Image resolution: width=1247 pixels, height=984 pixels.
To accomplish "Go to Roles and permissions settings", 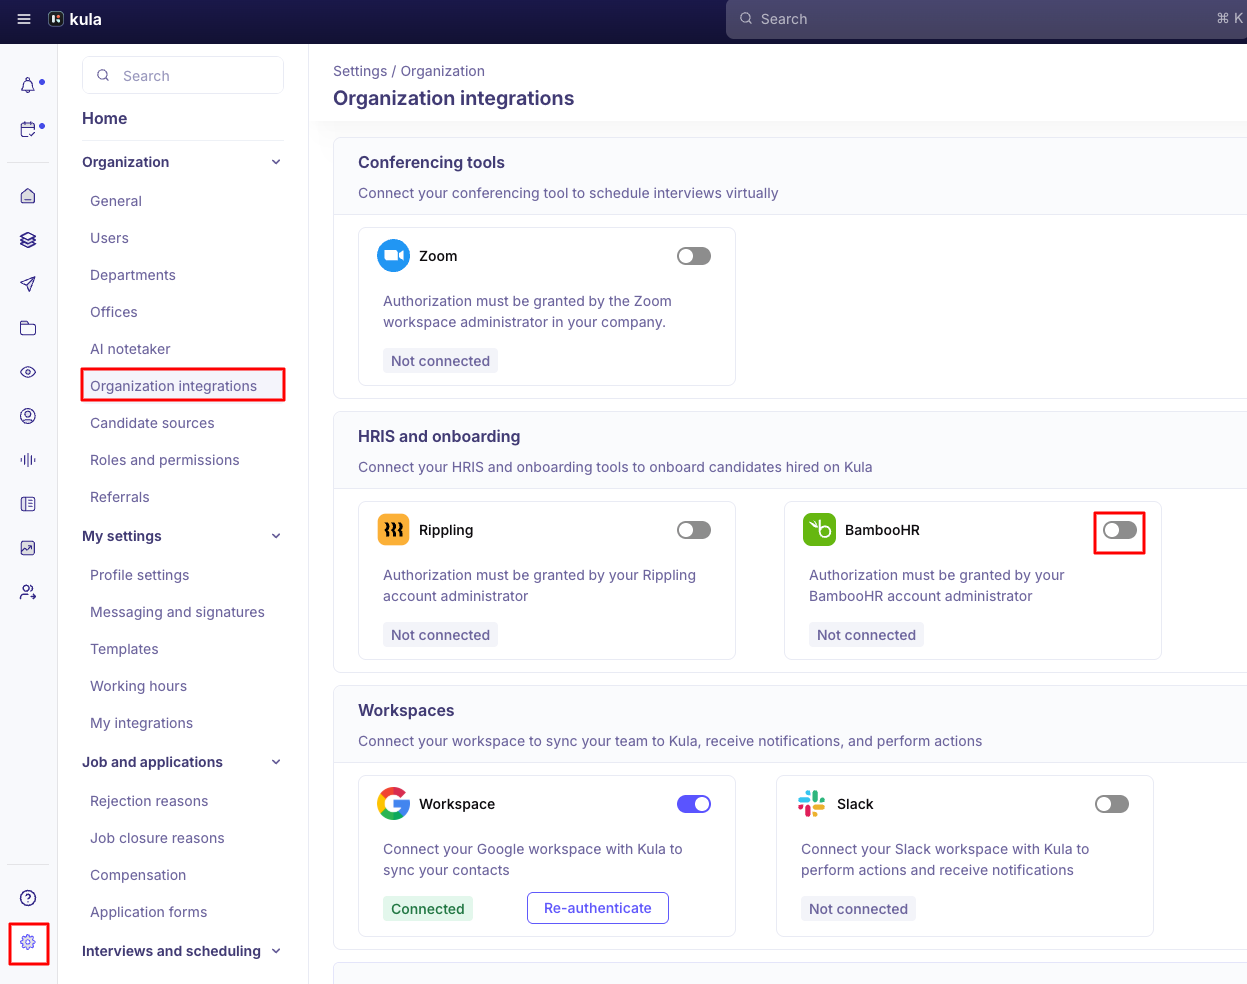I will 165,460.
